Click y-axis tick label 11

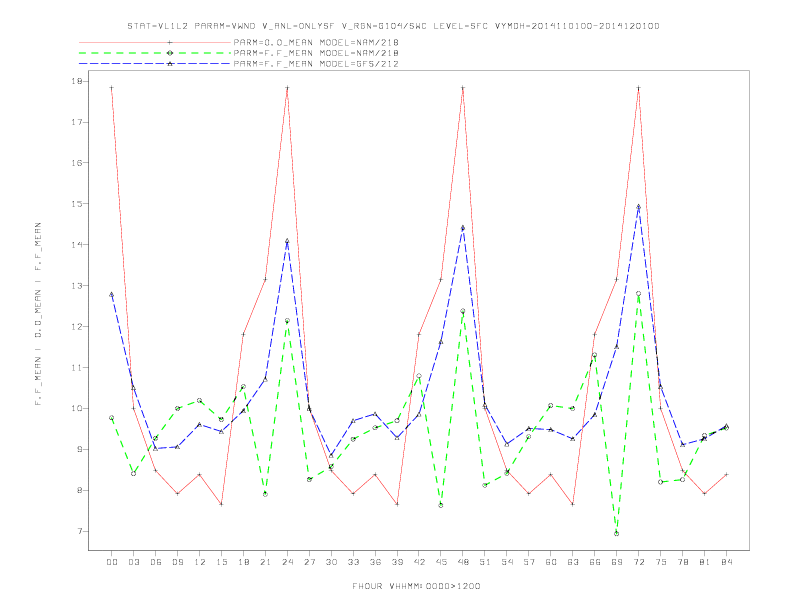77,368
